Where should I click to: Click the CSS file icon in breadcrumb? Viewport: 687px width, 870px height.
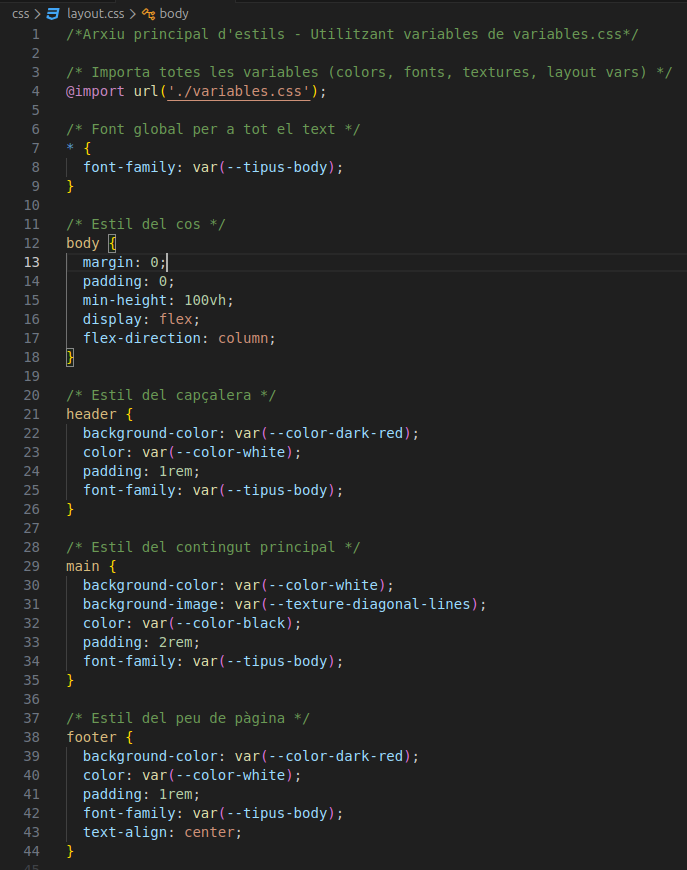tap(54, 14)
